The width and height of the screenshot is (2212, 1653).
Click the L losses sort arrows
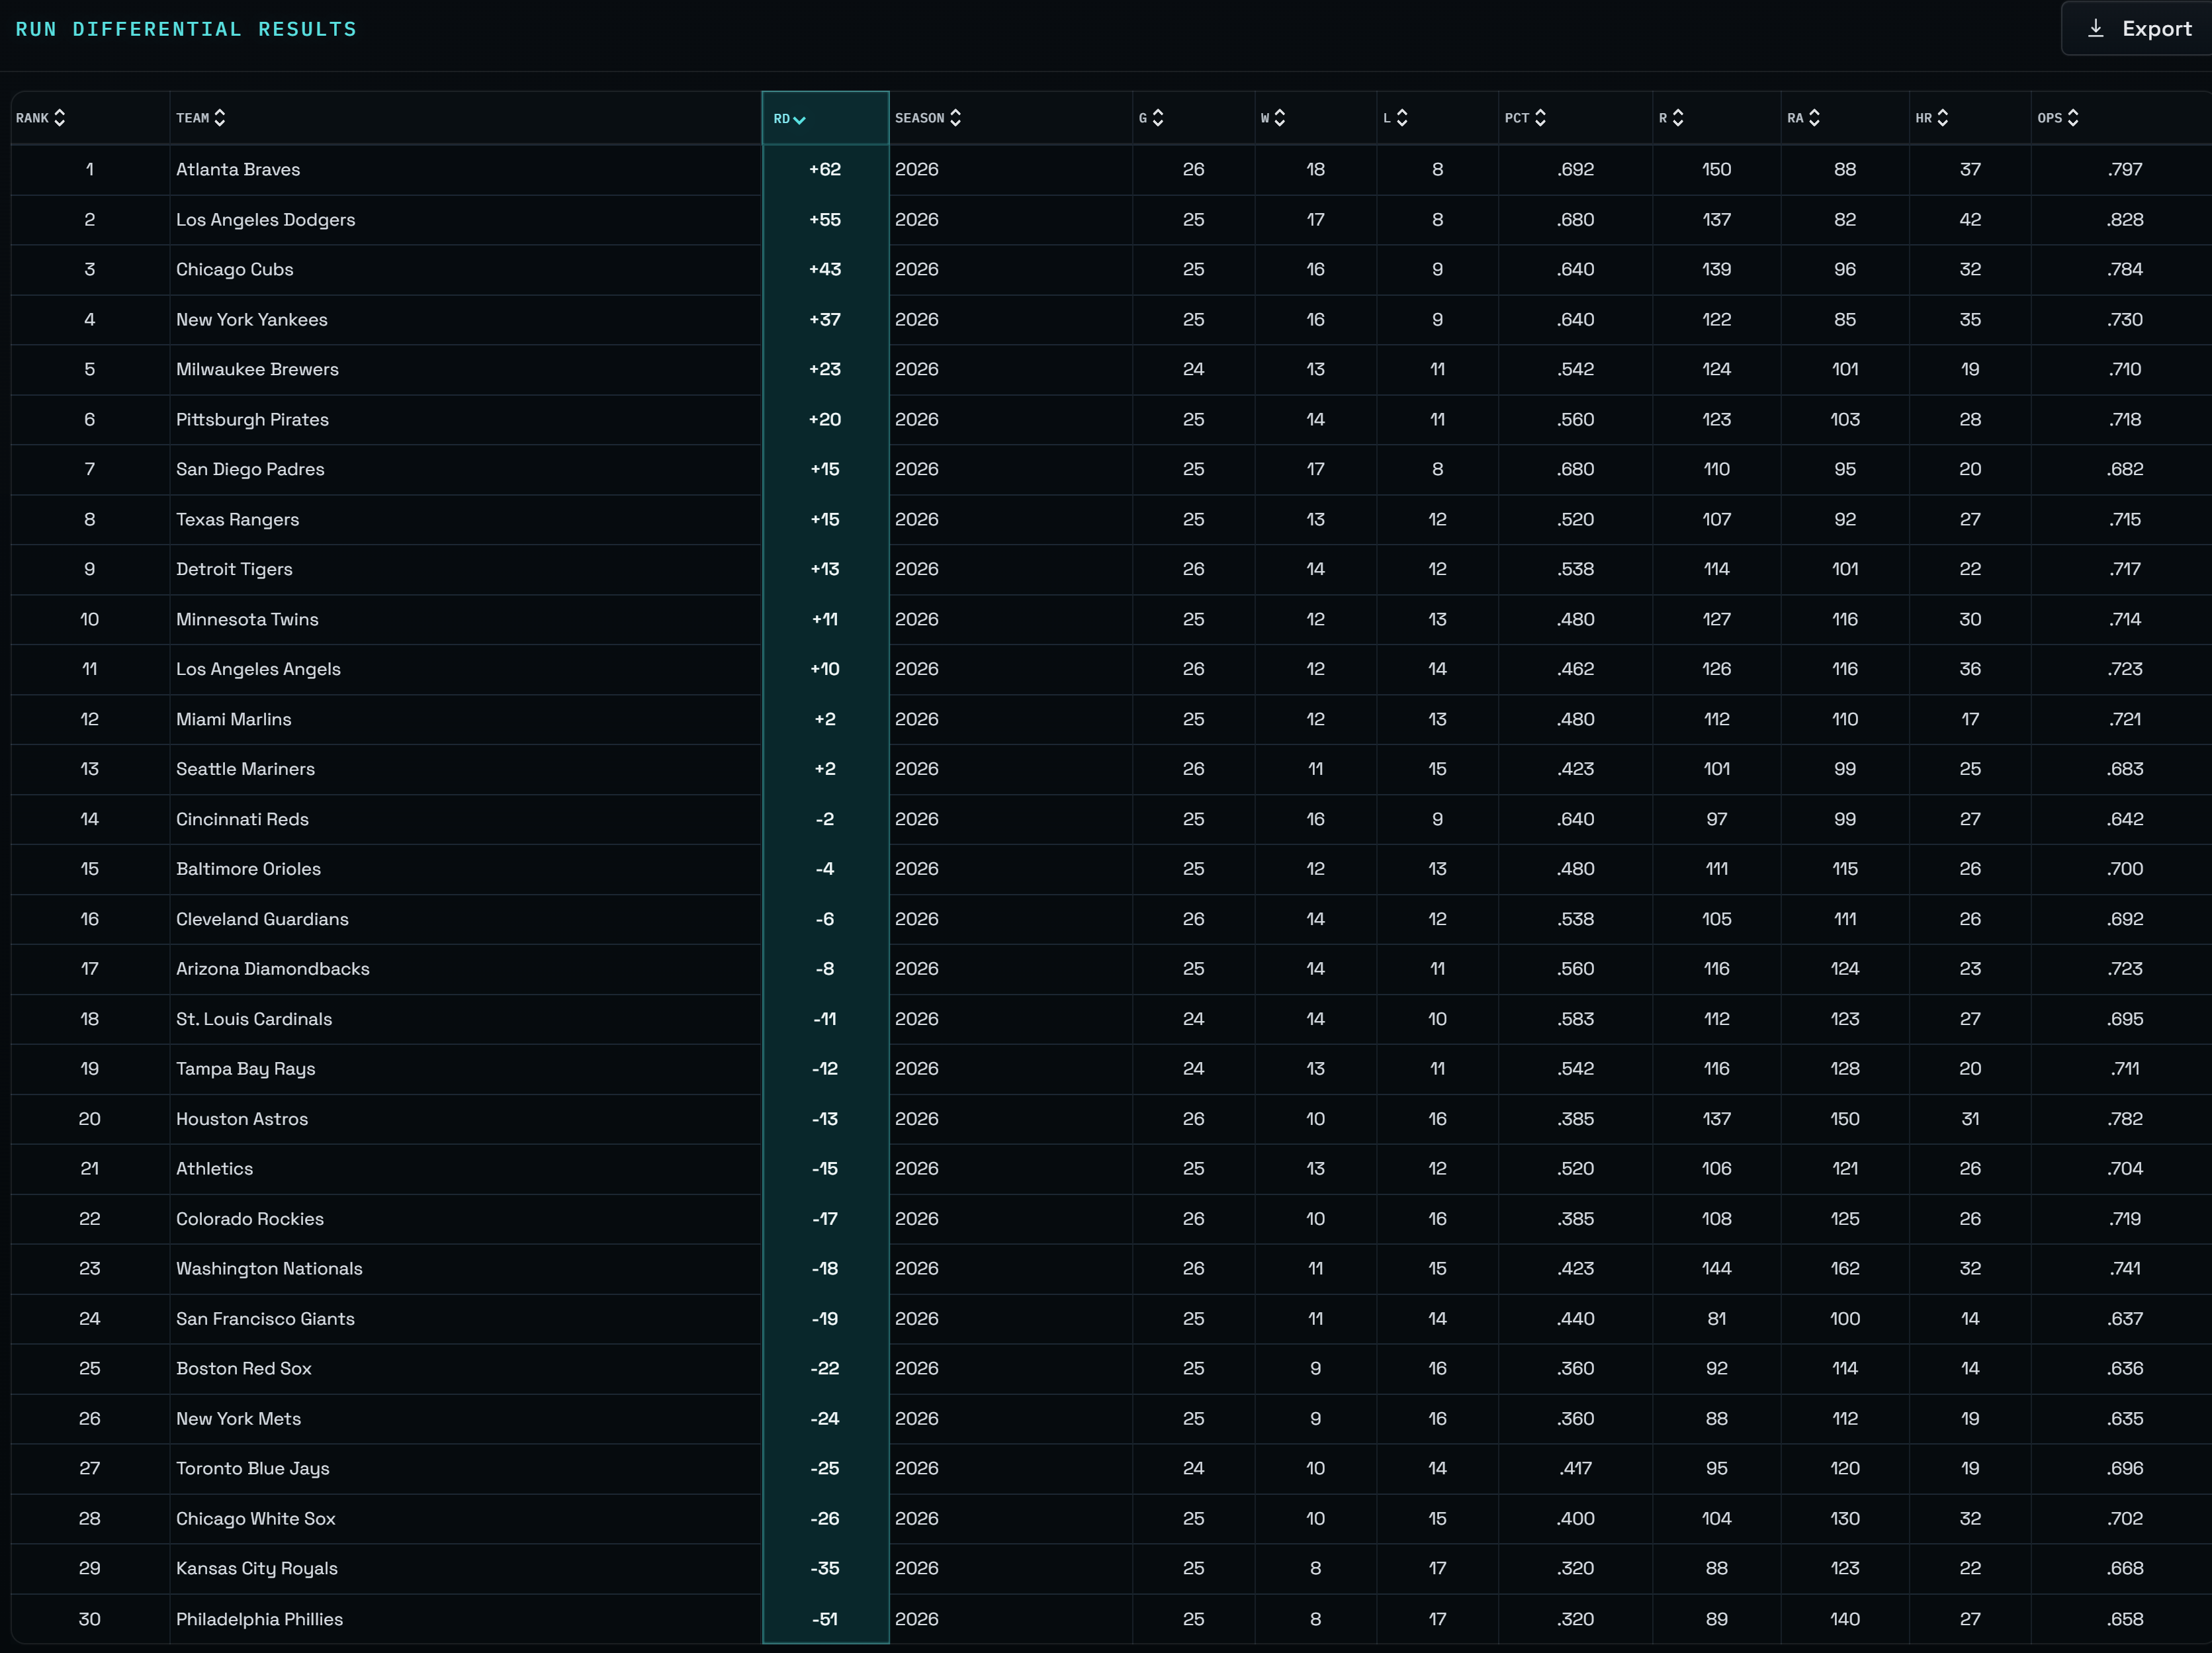(1402, 118)
